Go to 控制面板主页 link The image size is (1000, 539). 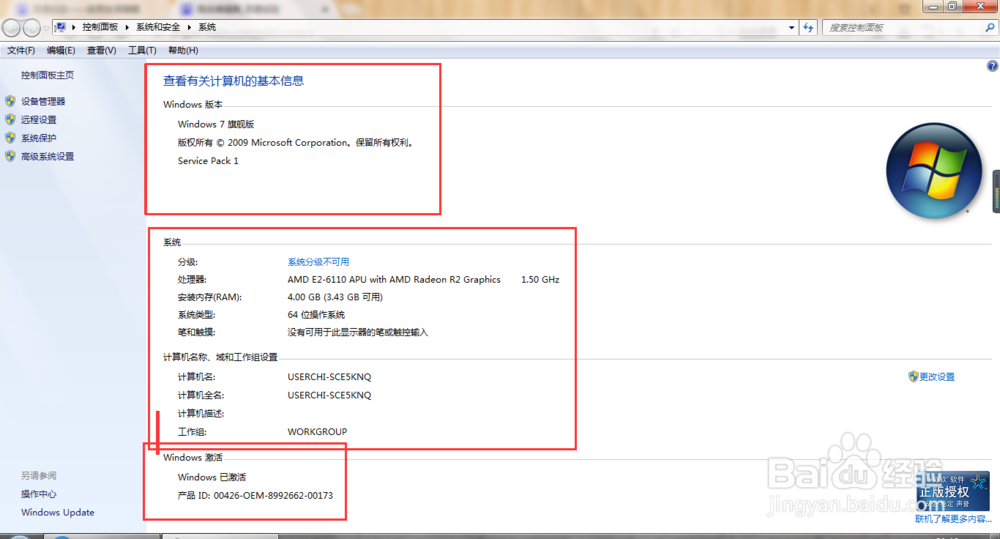pyautogui.click(x=47, y=75)
